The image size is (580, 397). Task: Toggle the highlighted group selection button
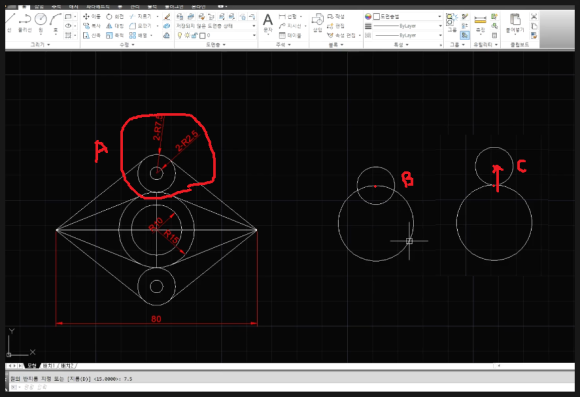(465, 36)
